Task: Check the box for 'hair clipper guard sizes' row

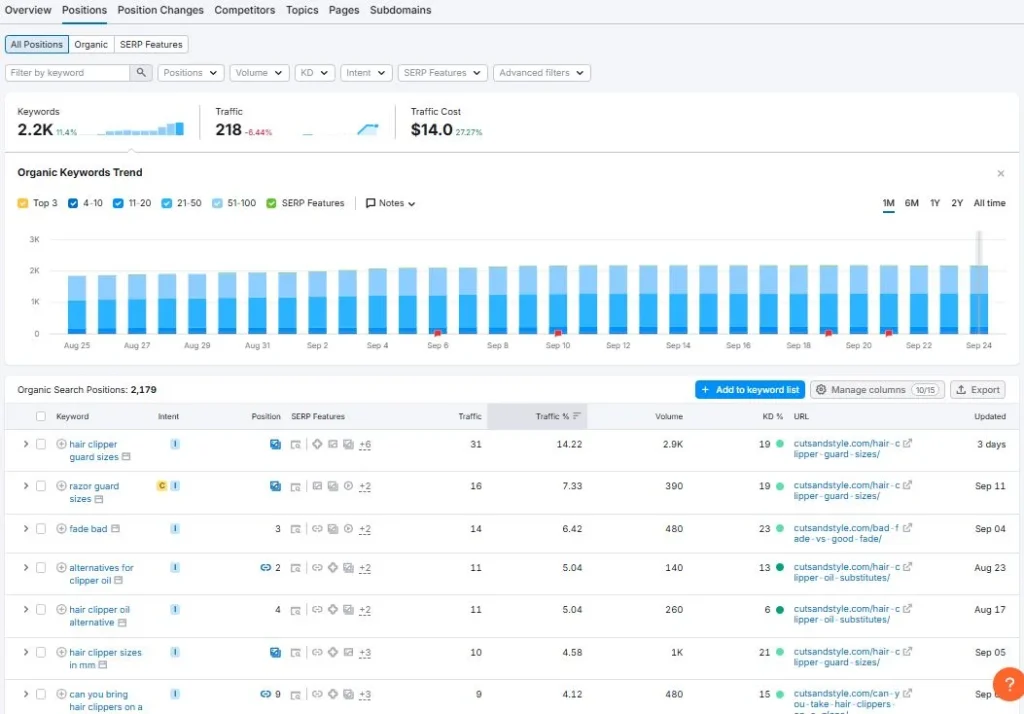Action: (40, 444)
